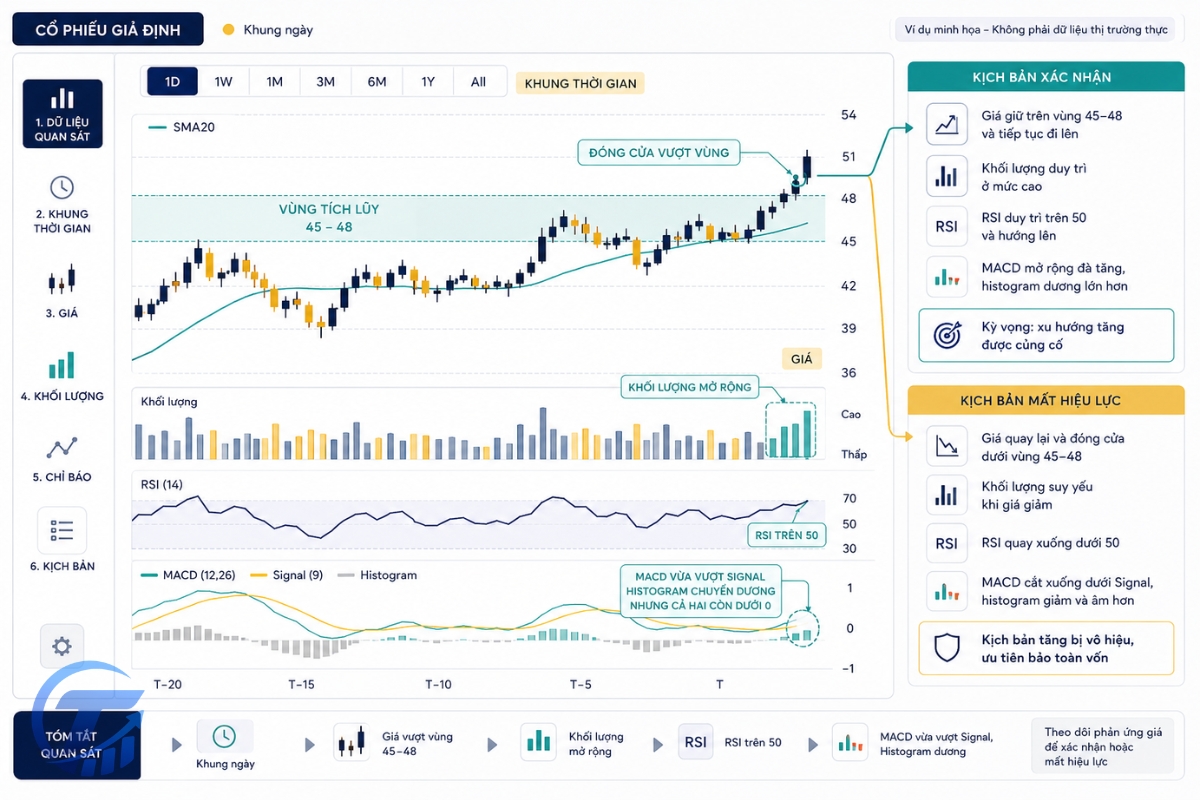
Task: Click the 'TÓM TẮT QUAN SÁT' button
Action: (77, 745)
